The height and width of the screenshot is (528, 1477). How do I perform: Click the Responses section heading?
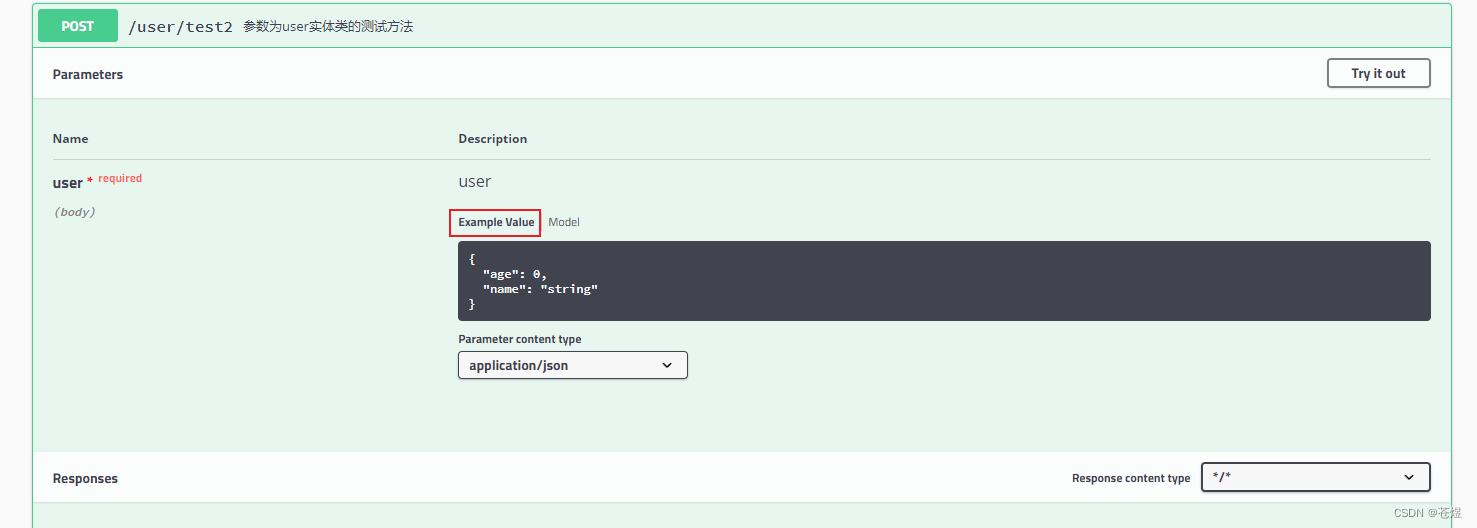(x=85, y=479)
